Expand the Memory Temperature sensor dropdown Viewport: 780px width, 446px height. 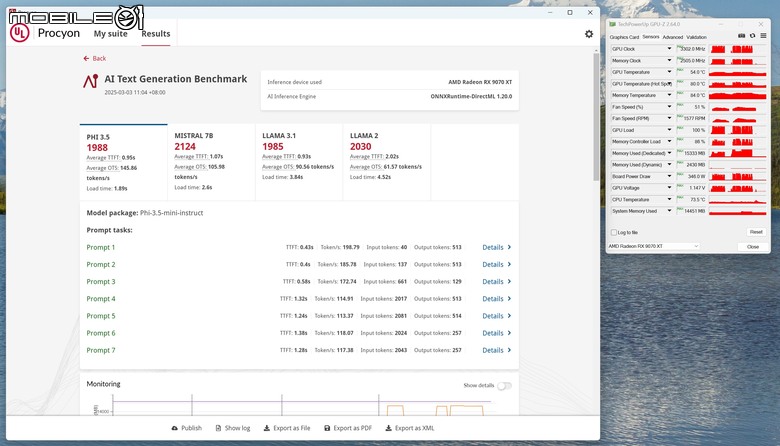coord(670,95)
